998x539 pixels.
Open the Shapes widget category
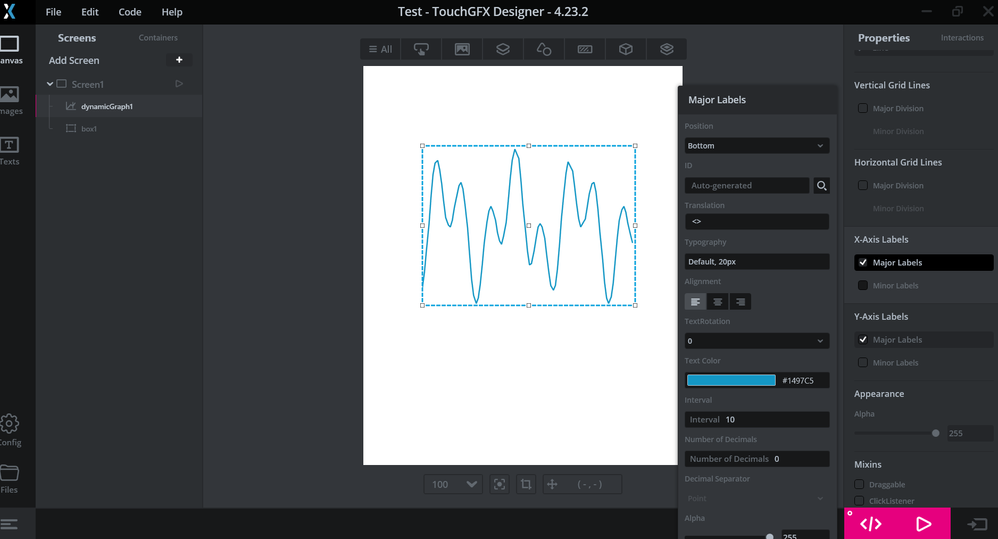tap(544, 49)
